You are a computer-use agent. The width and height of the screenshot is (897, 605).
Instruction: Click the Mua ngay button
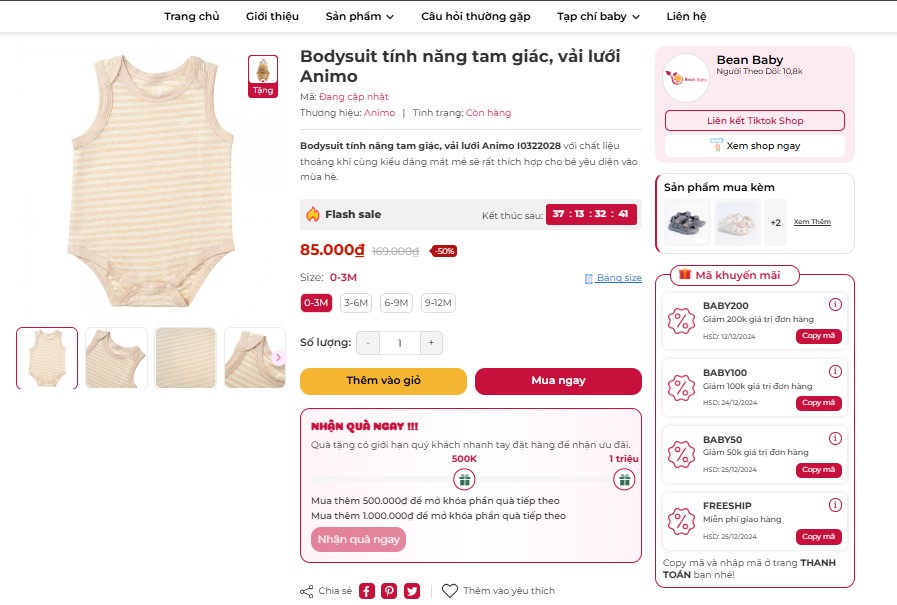tap(558, 381)
